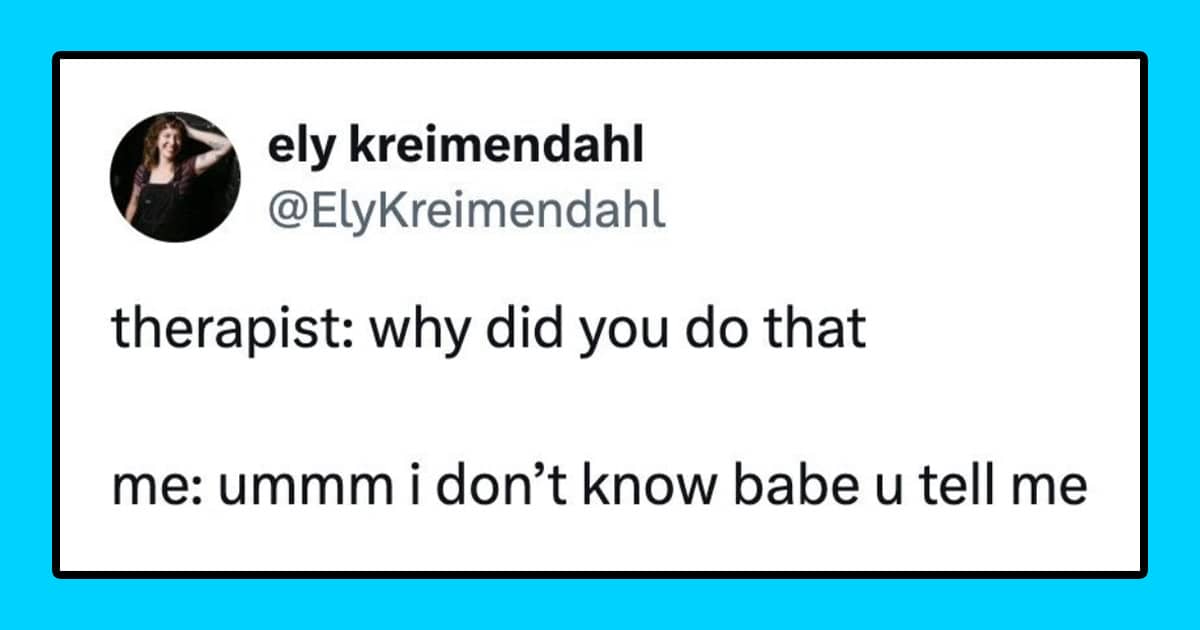Click the blank gap between the tweet lines
This screenshot has height=630, width=1200.
click(x=598, y=410)
